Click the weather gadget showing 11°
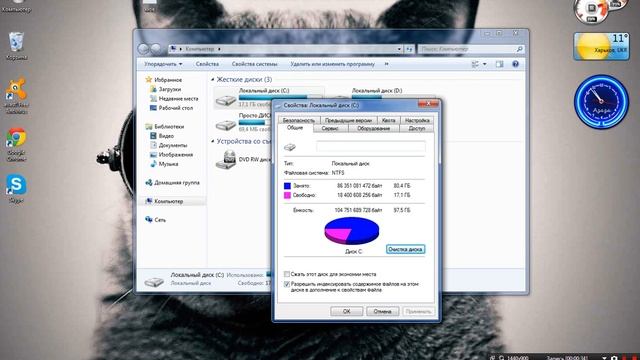Image resolution: width=640 pixels, height=360 pixels. pyautogui.click(x=601, y=47)
